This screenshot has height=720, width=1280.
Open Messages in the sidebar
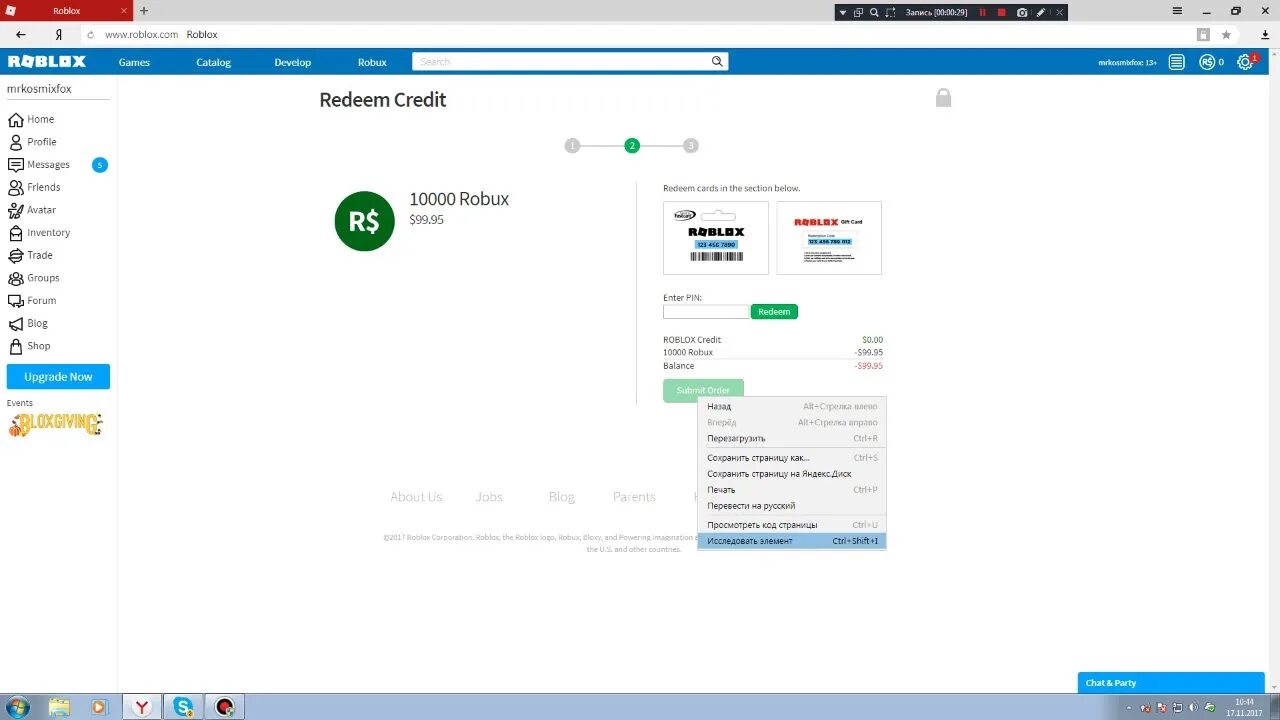(48, 165)
